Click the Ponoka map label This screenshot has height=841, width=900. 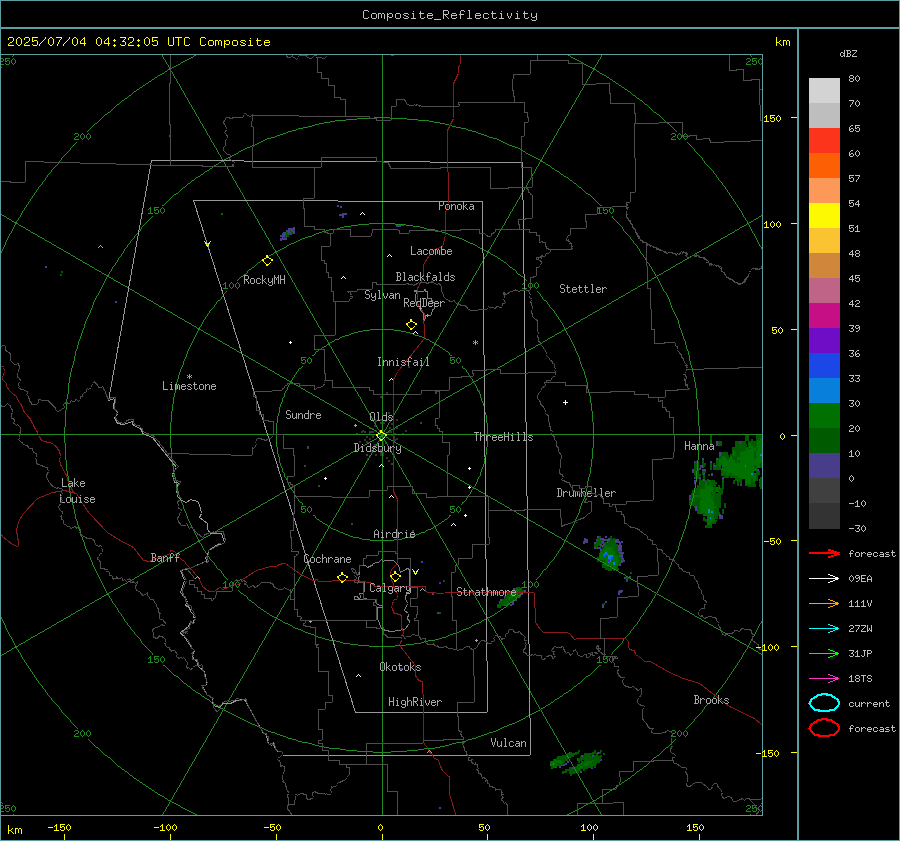pyautogui.click(x=456, y=206)
